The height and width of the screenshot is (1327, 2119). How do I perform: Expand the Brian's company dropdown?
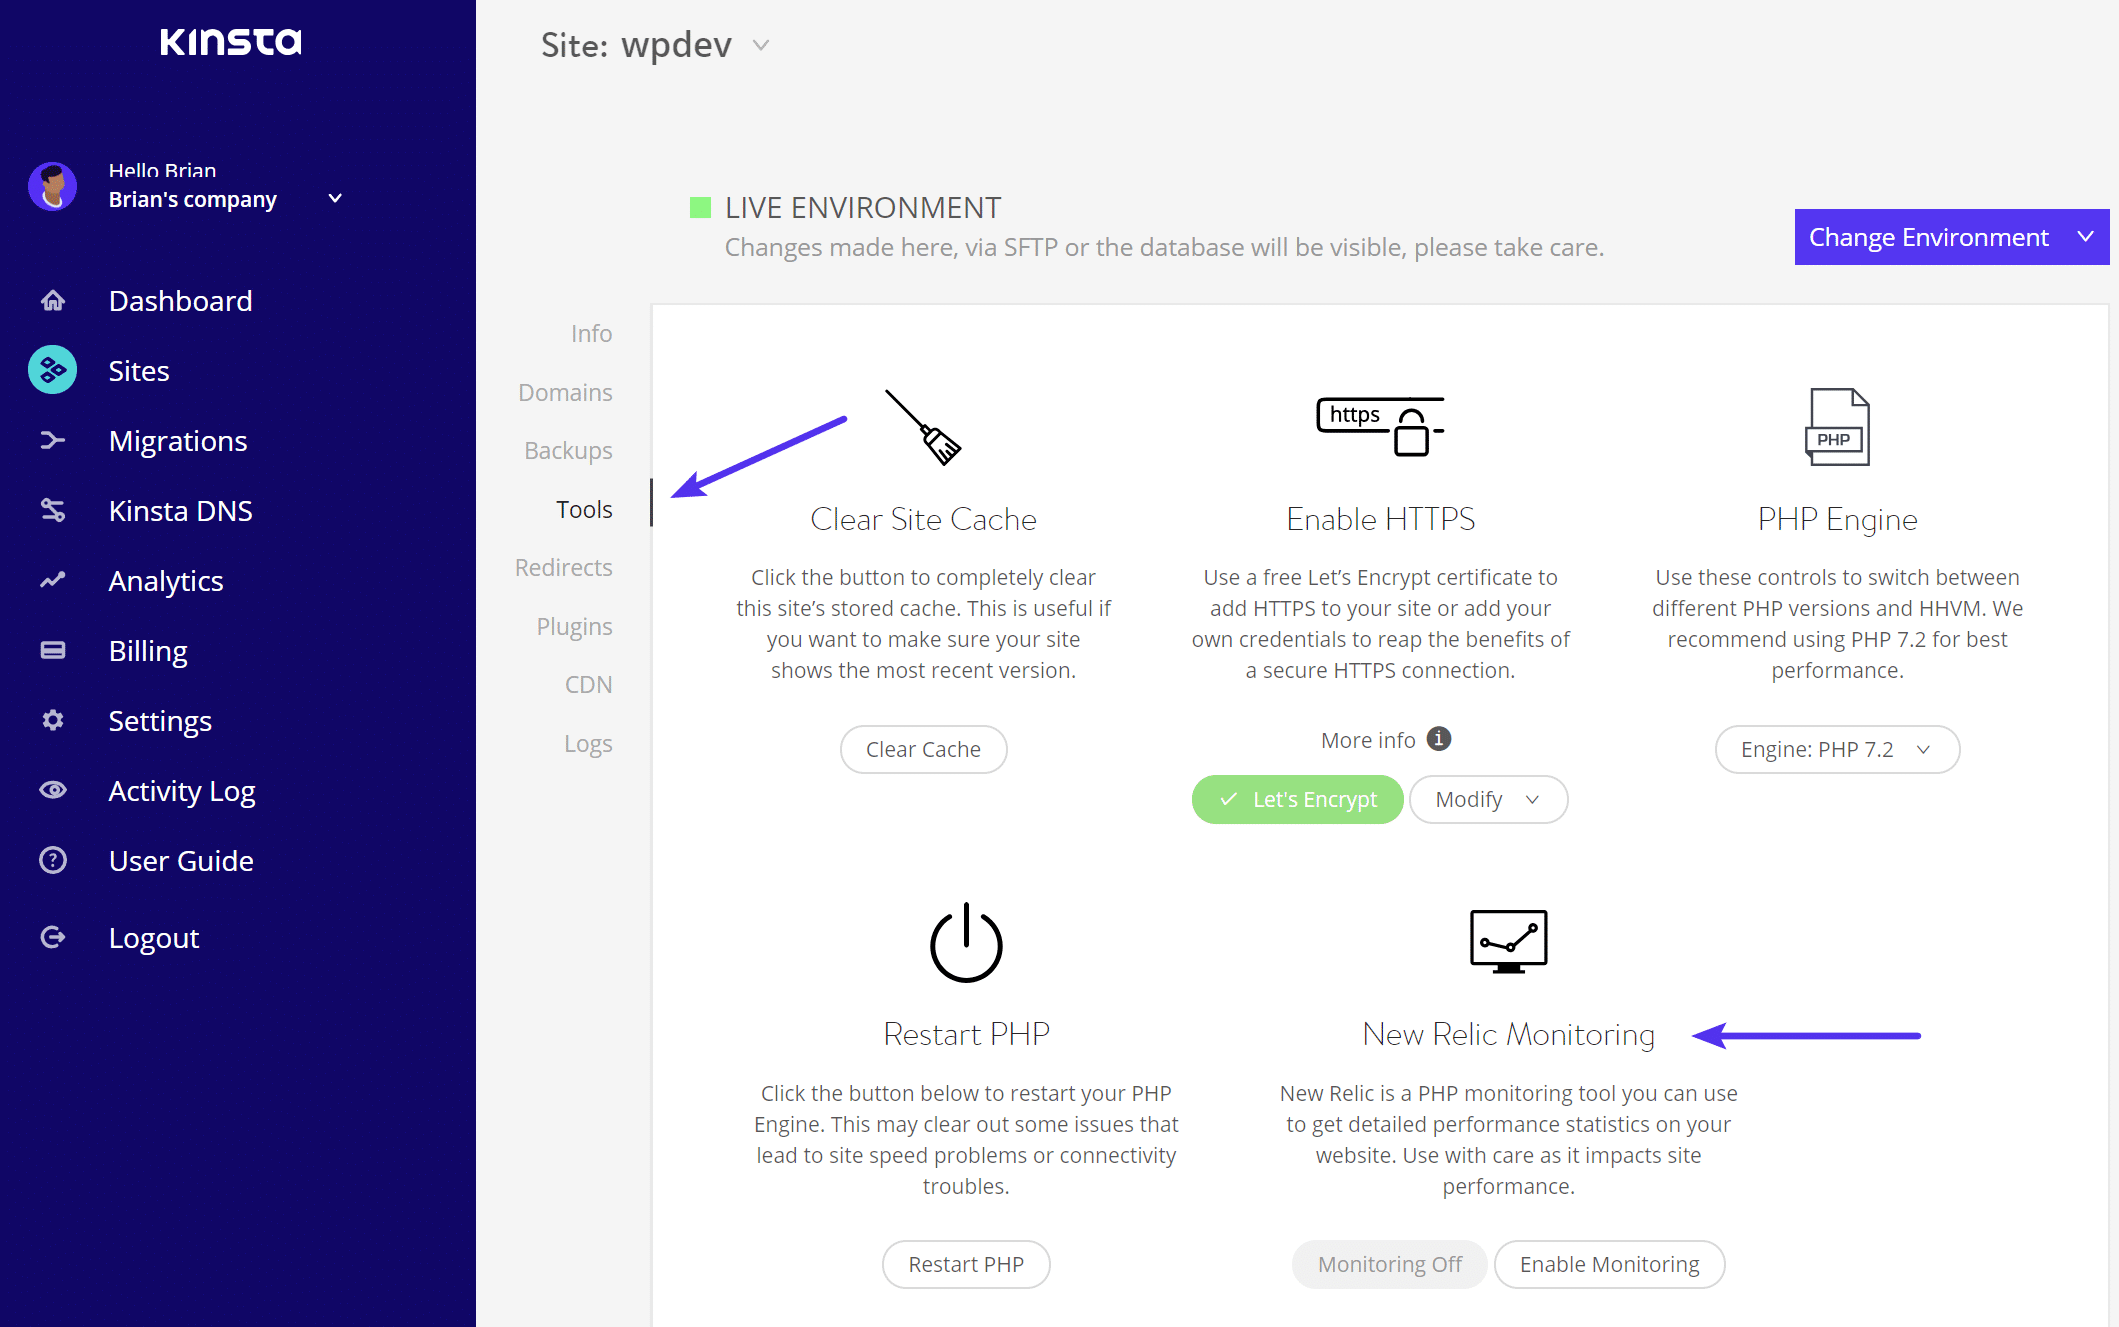point(336,198)
